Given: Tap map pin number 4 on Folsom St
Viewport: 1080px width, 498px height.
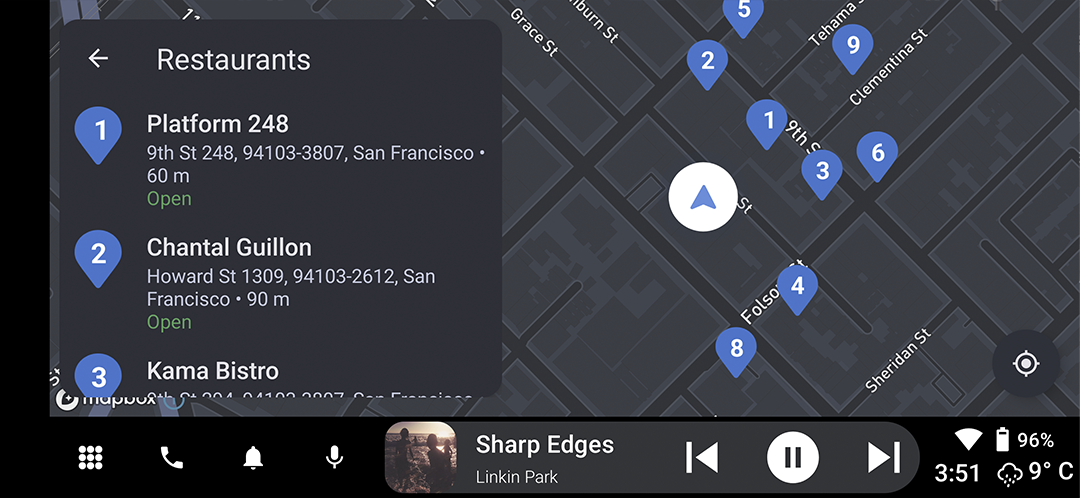Looking at the screenshot, I should coord(797,289).
